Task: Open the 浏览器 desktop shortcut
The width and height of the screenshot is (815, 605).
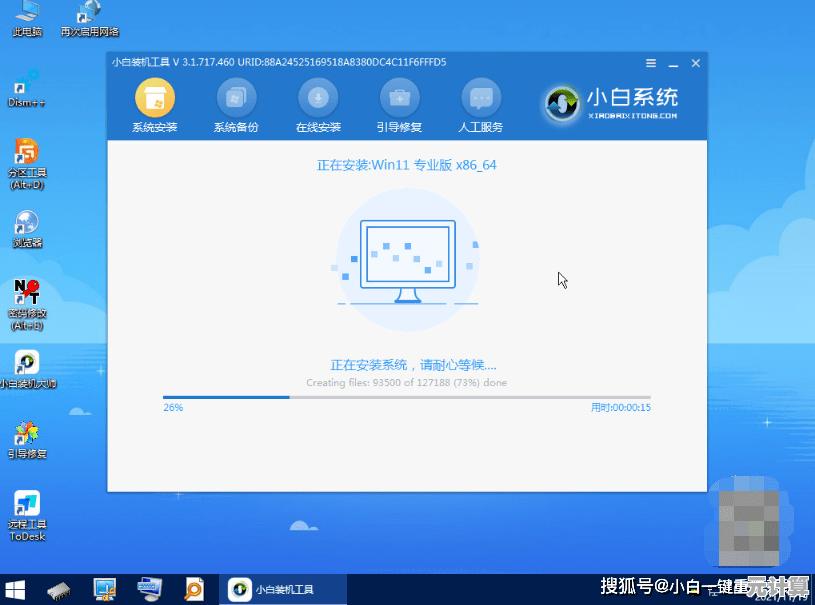Action: tap(27, 229)
